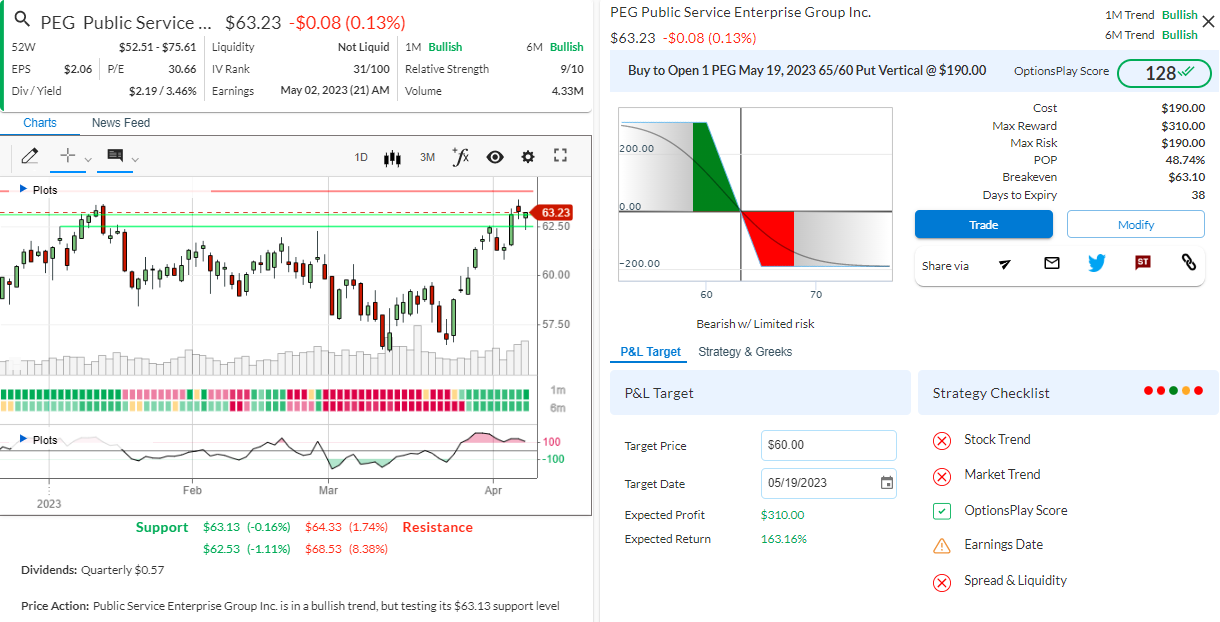Share via the paper plane icon
Screen dimensions: 1220x622
(x=1005, y=263)
